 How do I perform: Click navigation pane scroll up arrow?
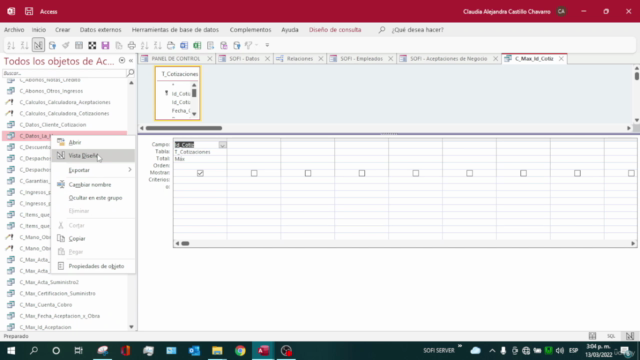pos(131,83)
